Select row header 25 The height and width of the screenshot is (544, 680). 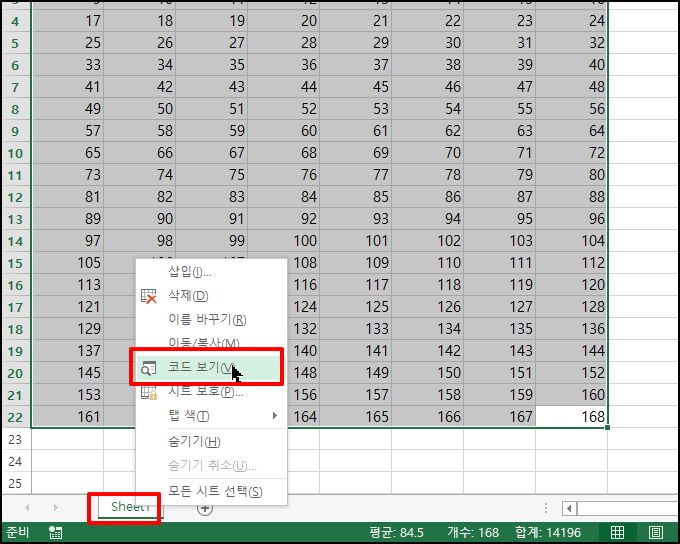16,483
